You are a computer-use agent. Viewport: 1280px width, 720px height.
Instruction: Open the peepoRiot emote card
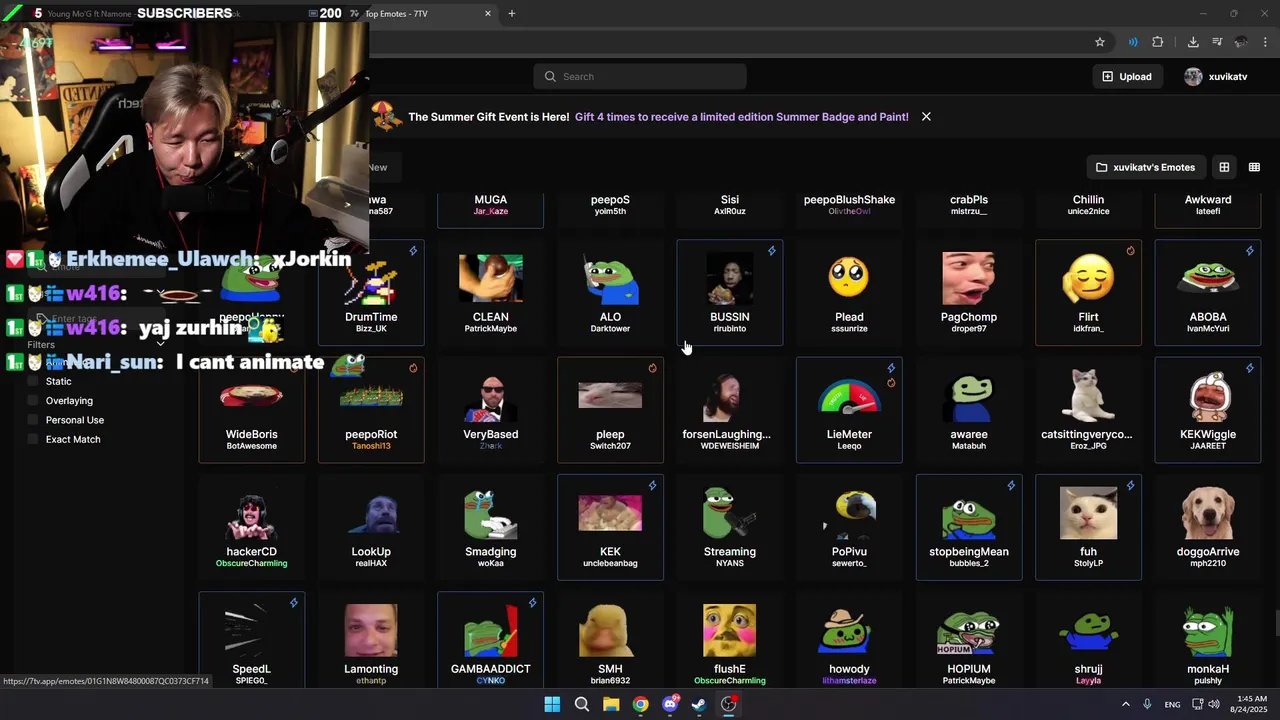(371, 410)
